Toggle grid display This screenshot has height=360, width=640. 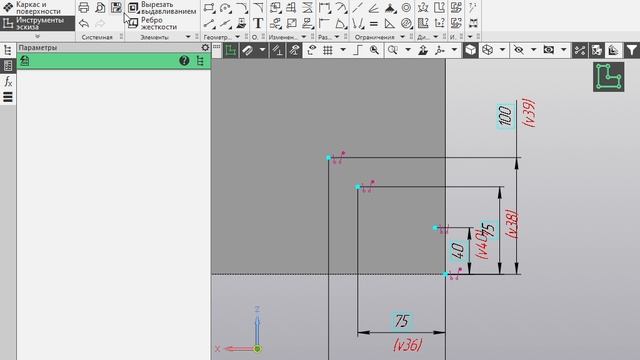(x=327, y=50)
